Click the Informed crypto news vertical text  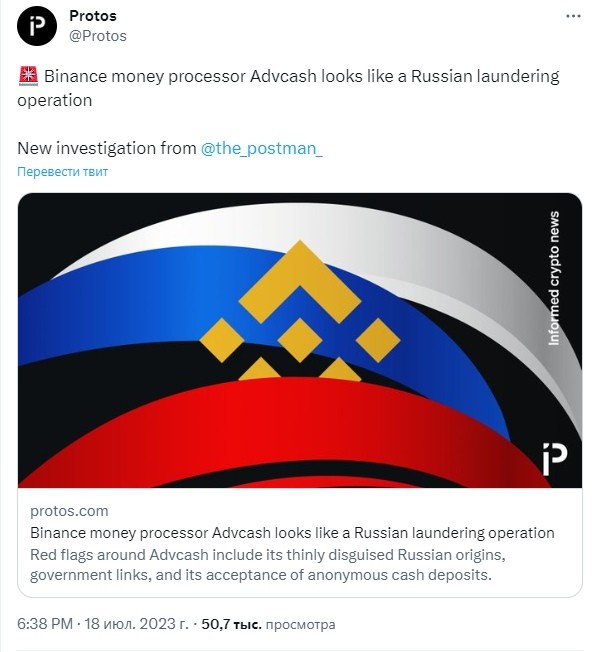554,278
